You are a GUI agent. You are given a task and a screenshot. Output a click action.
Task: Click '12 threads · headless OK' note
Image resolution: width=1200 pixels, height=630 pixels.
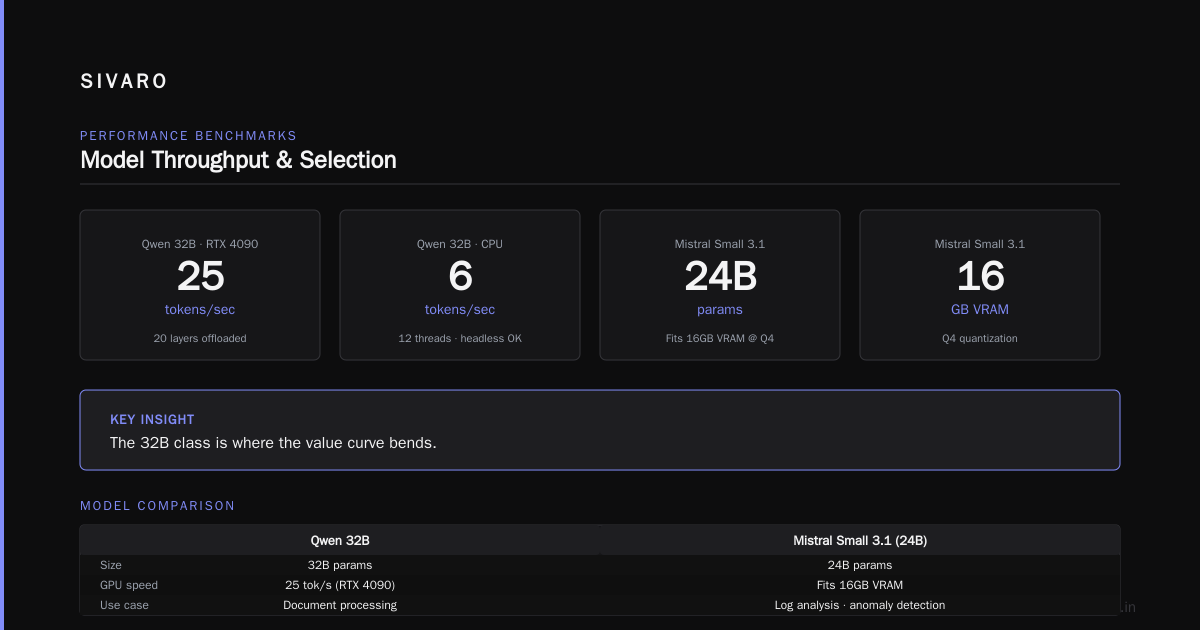point(460,338)
